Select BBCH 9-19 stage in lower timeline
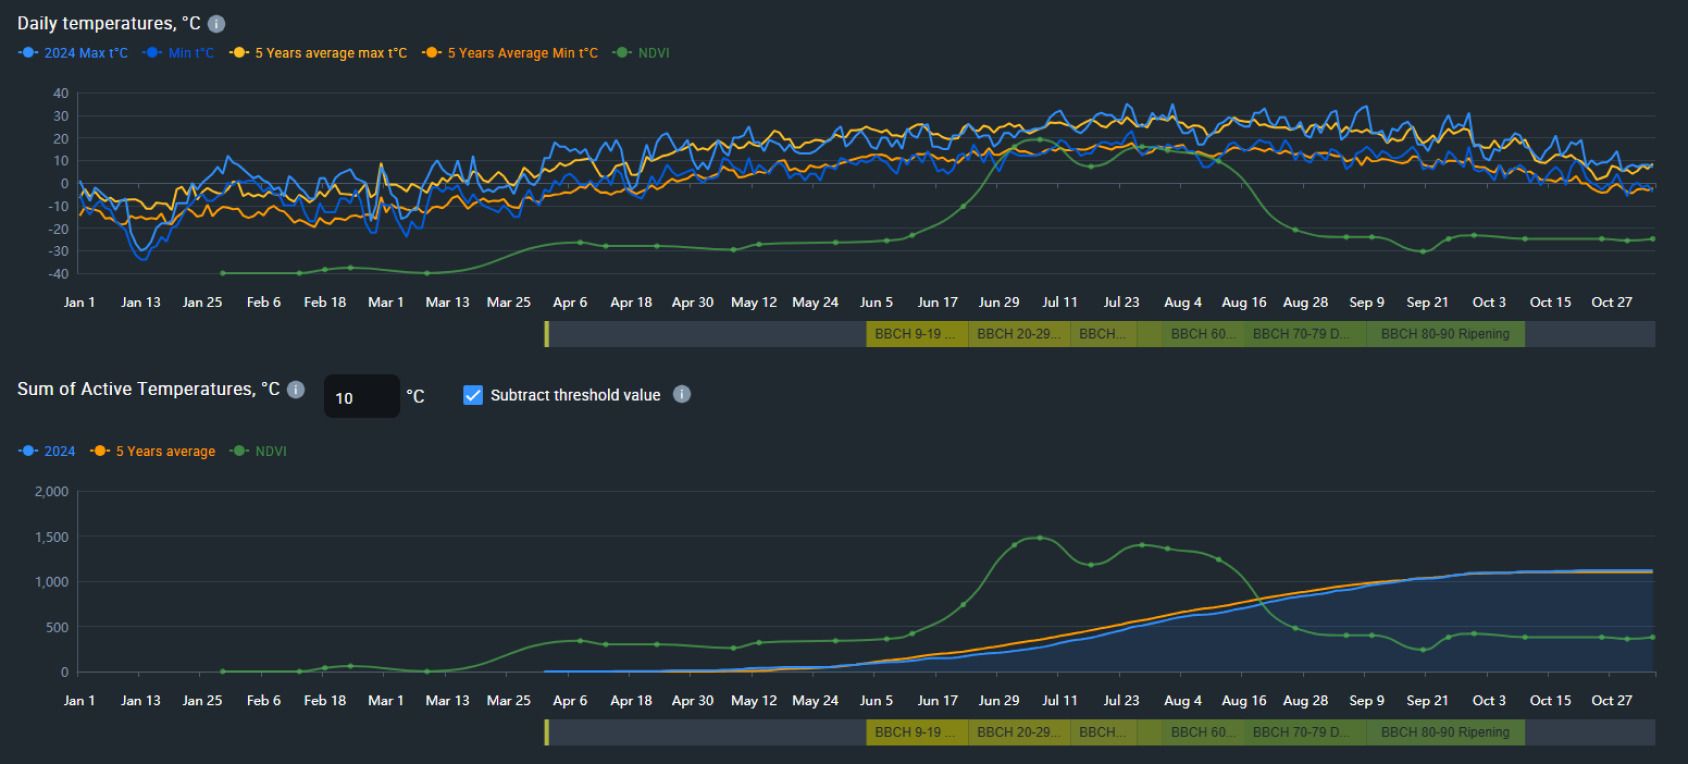Image resolution: width=1688 pixels, height=764 pixels. (x=917, y=732)
